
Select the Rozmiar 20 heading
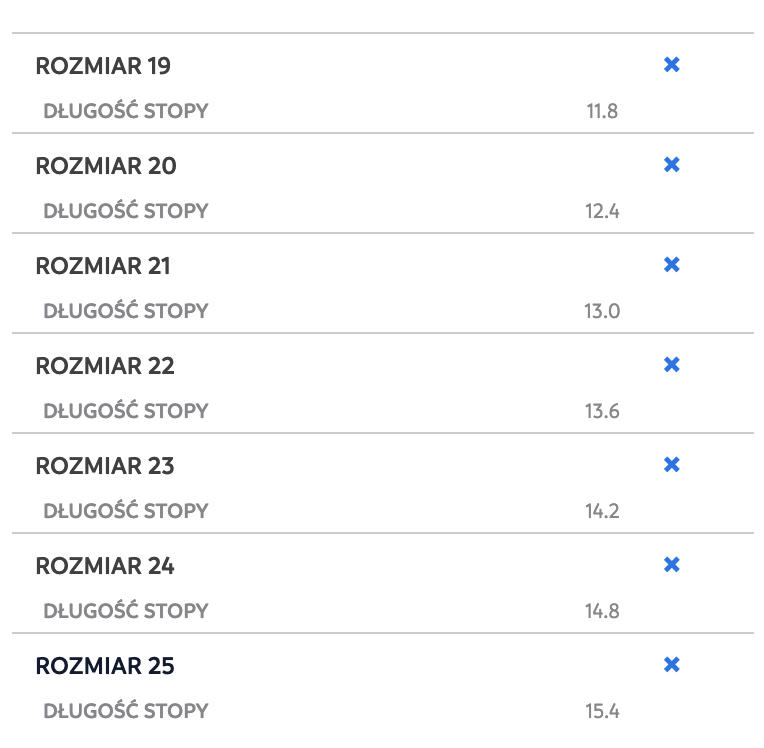tap(106, 166)
